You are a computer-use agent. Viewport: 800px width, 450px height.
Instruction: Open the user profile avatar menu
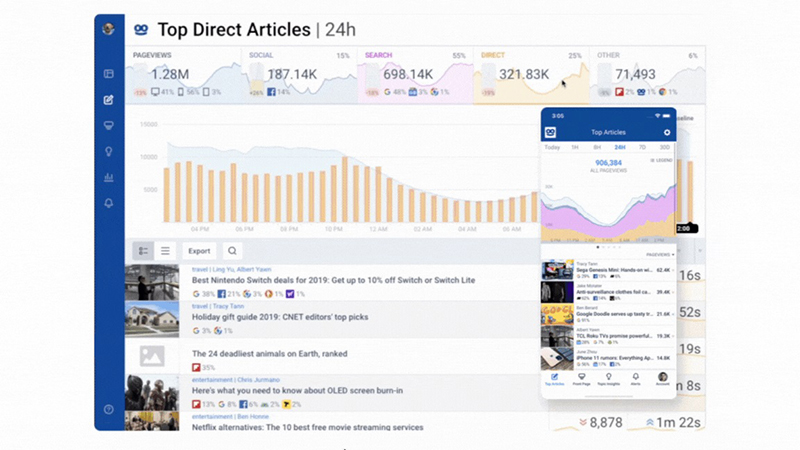point(108,28)
